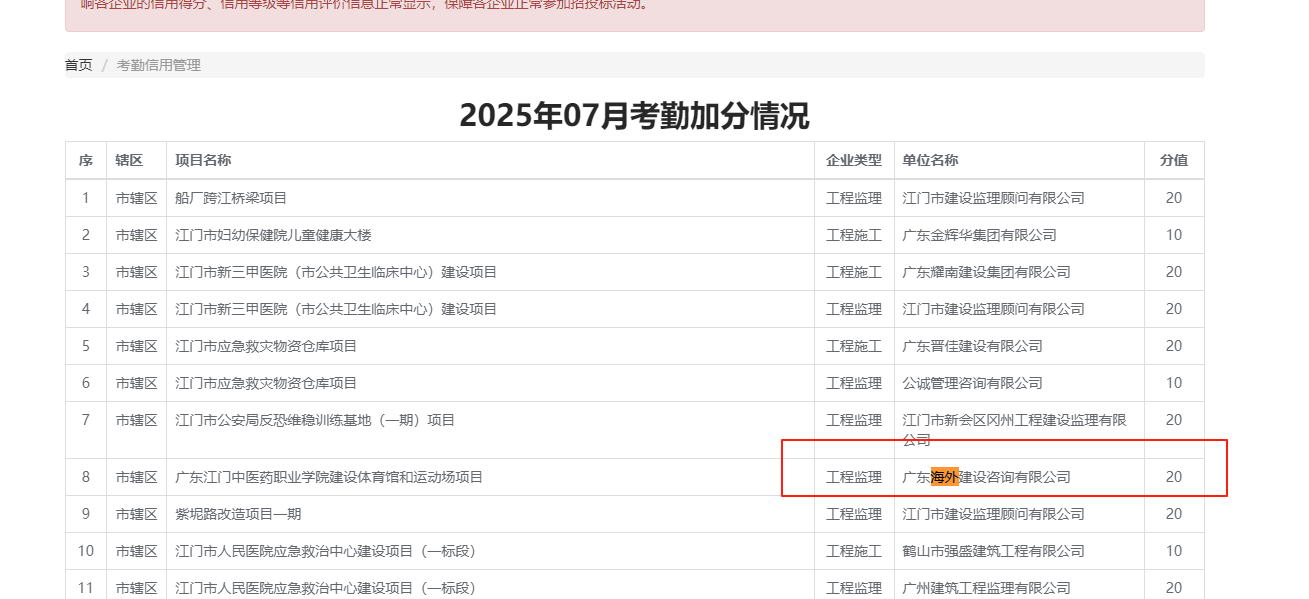Select the 江门市妇幼保健院儿童健康大楼 project cell
The width and height of the screenshot is (1309, 599).
(273, 235)
